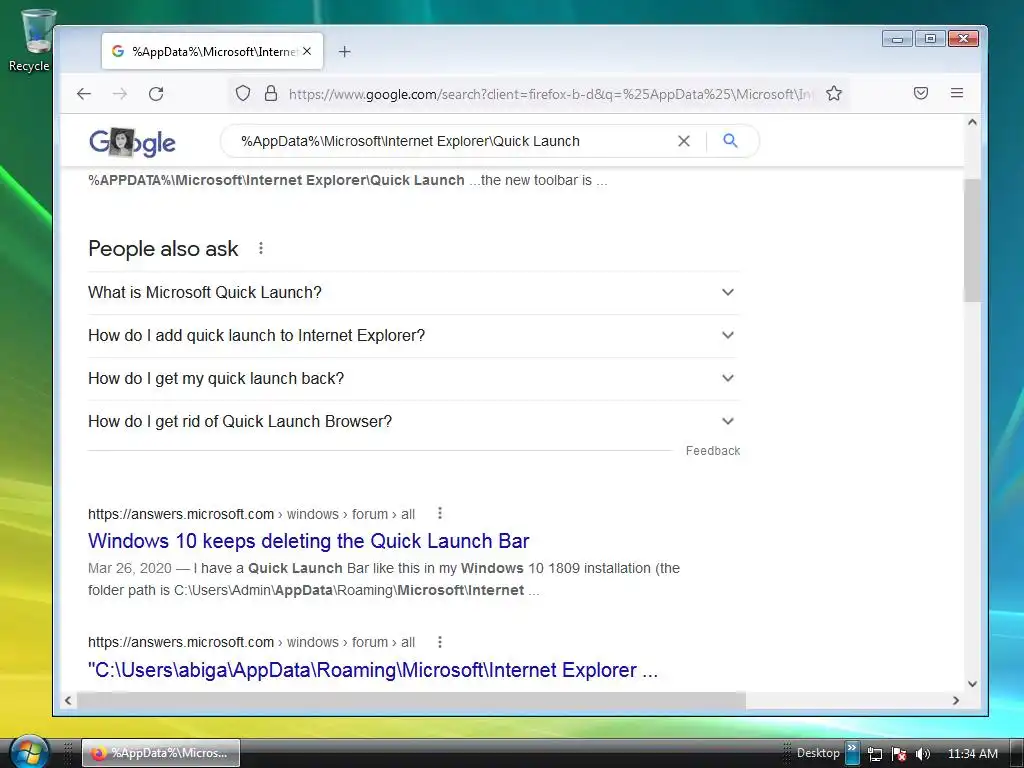Open "Windows 10 keeps deleting the Quick Launch Bar"

point(308,541)
